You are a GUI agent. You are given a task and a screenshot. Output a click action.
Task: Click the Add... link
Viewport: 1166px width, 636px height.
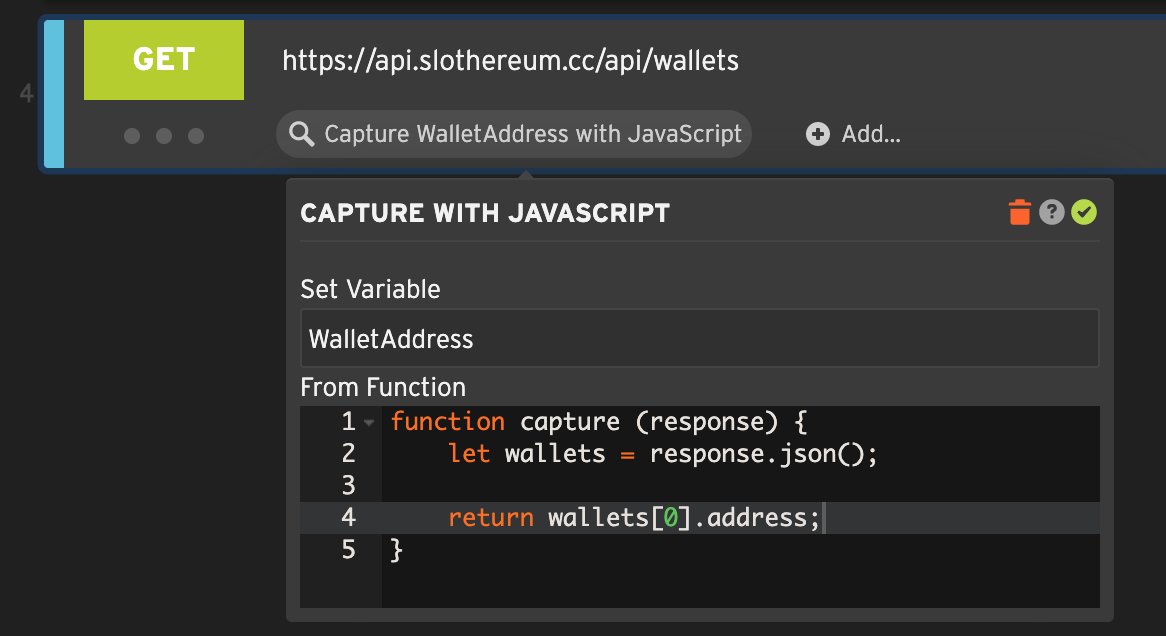pos(871,134)
